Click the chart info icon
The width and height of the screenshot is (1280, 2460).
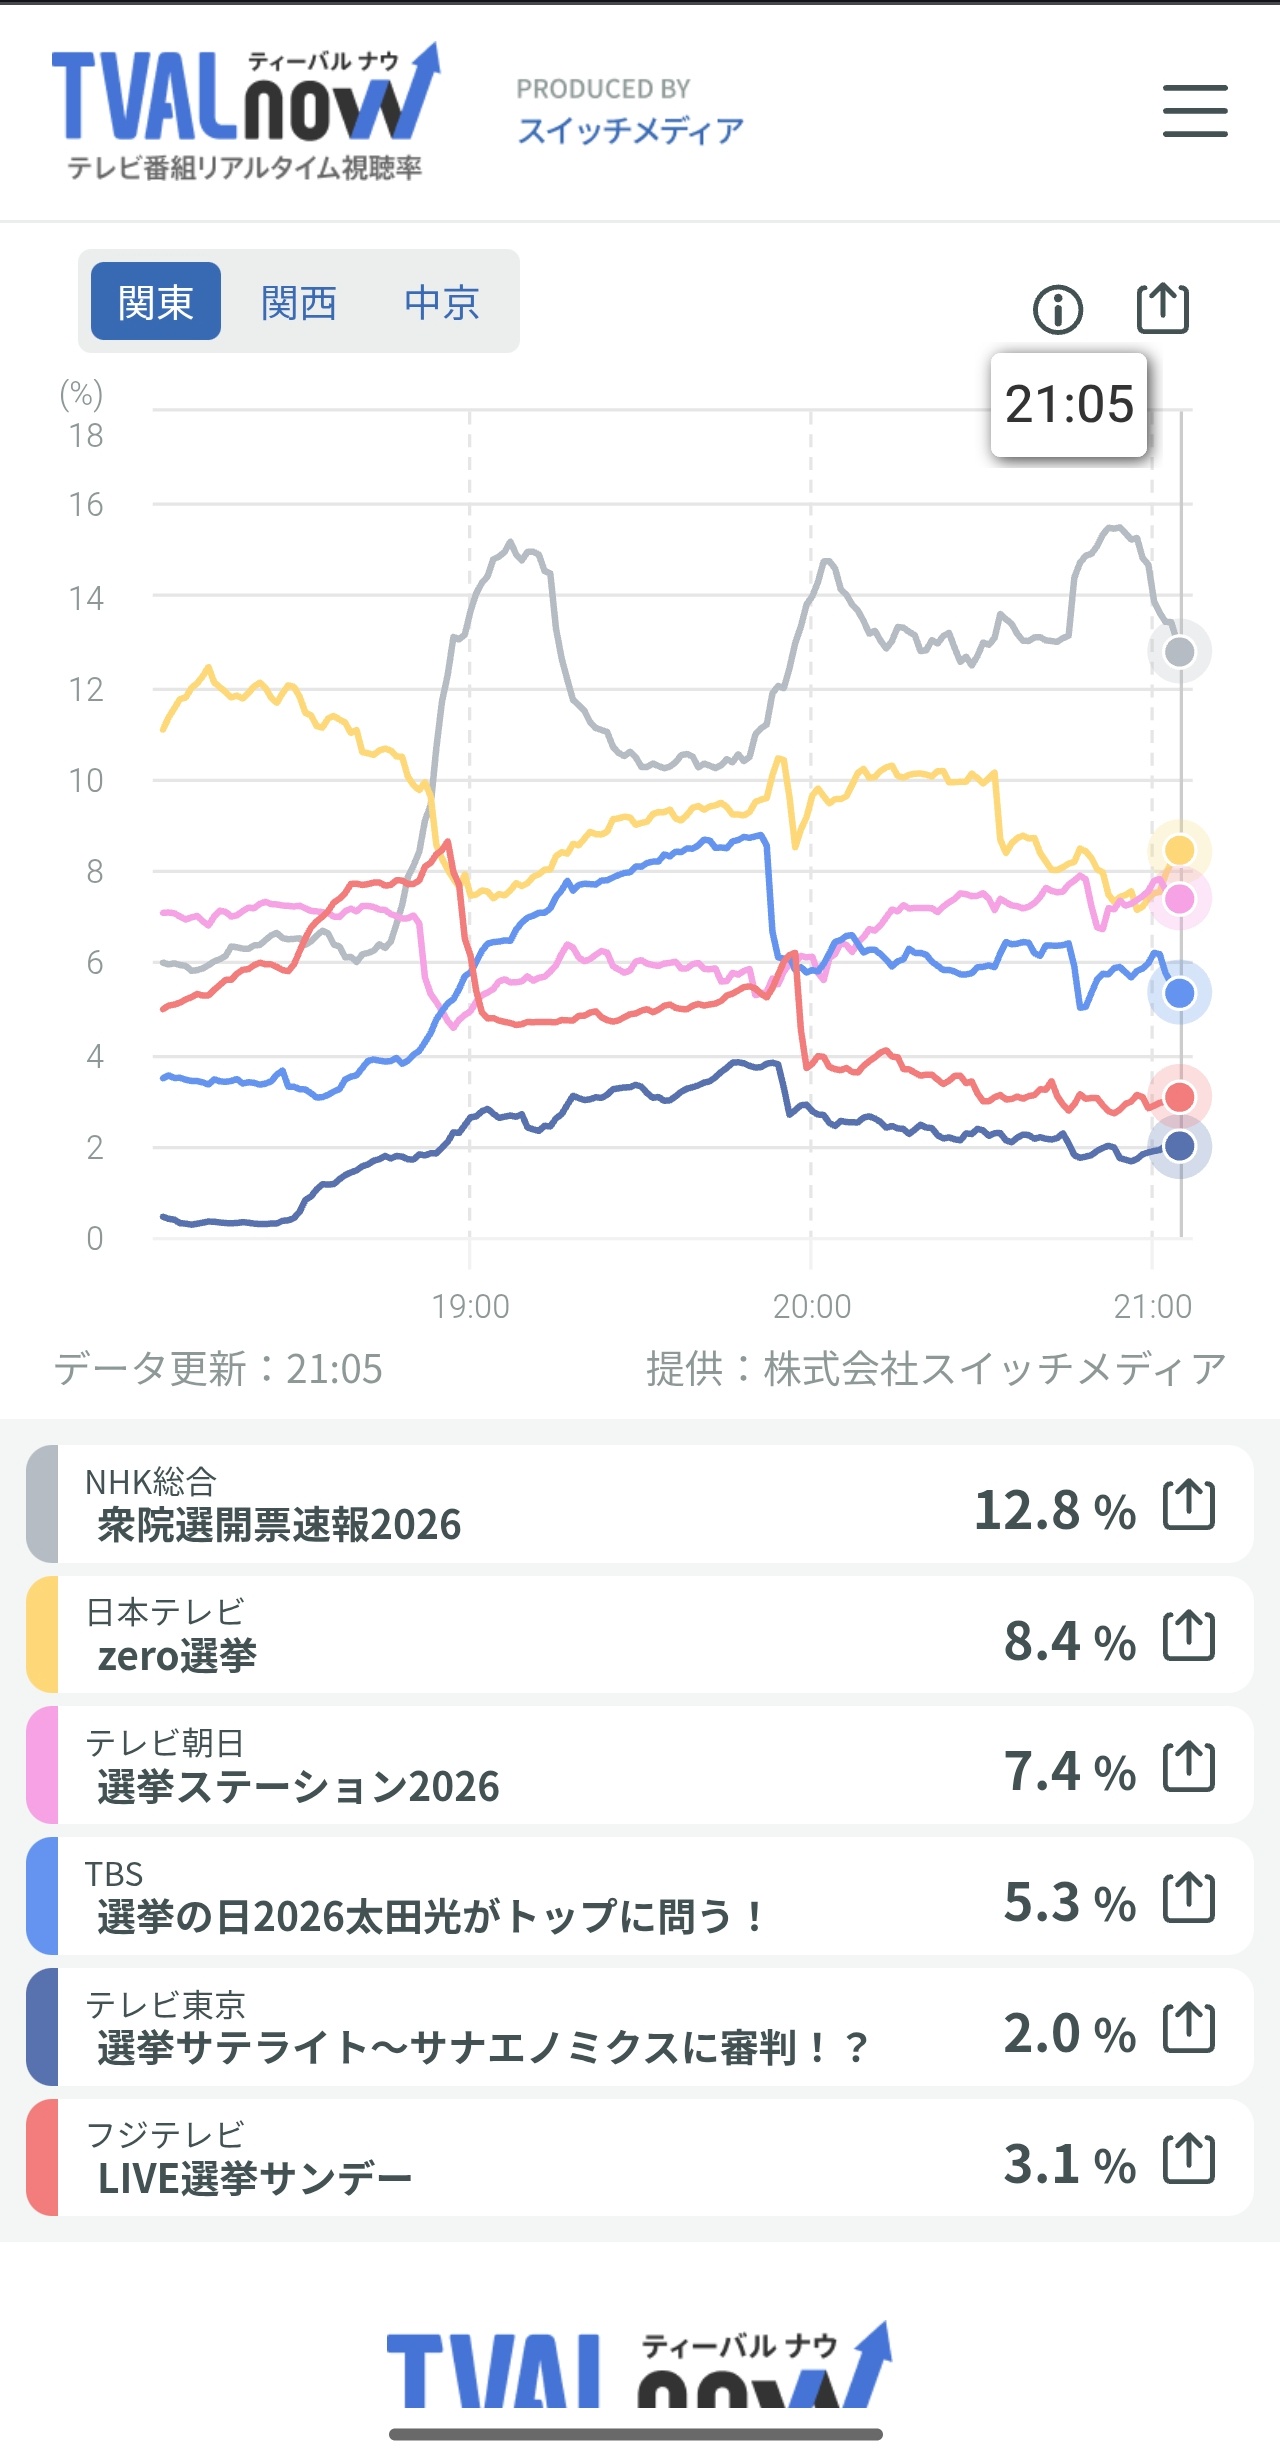(x=1057, y=309)
